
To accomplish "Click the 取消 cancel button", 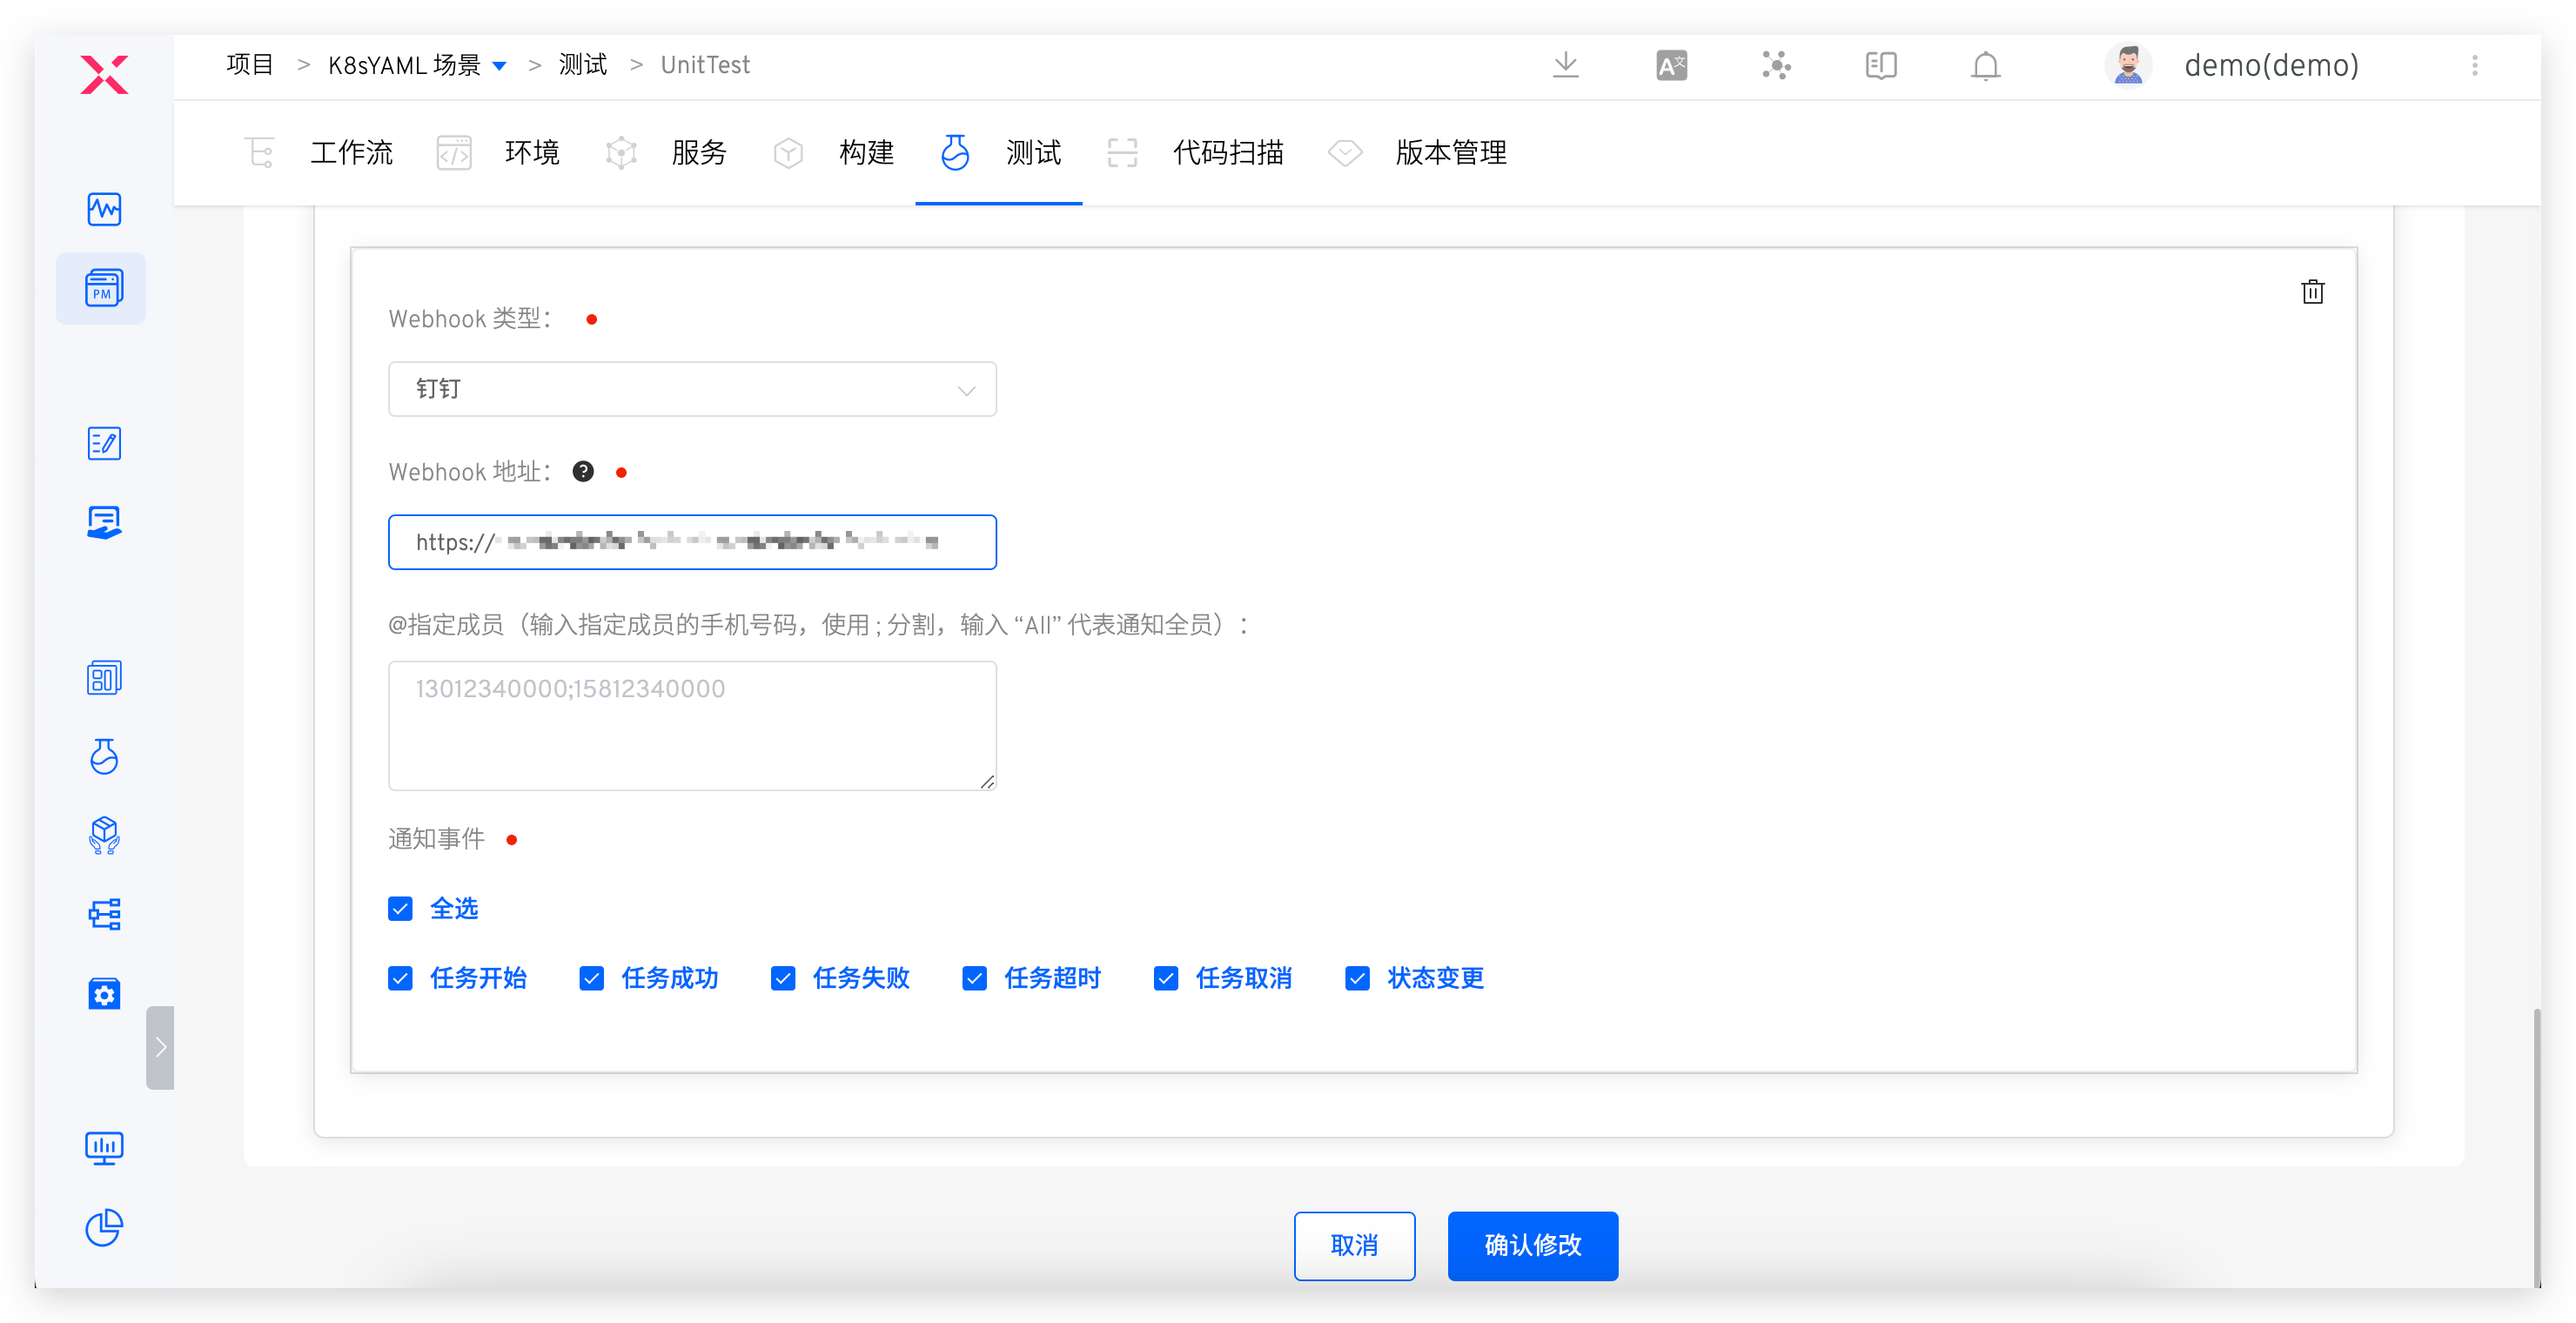I will [x=1354, y=1246].
